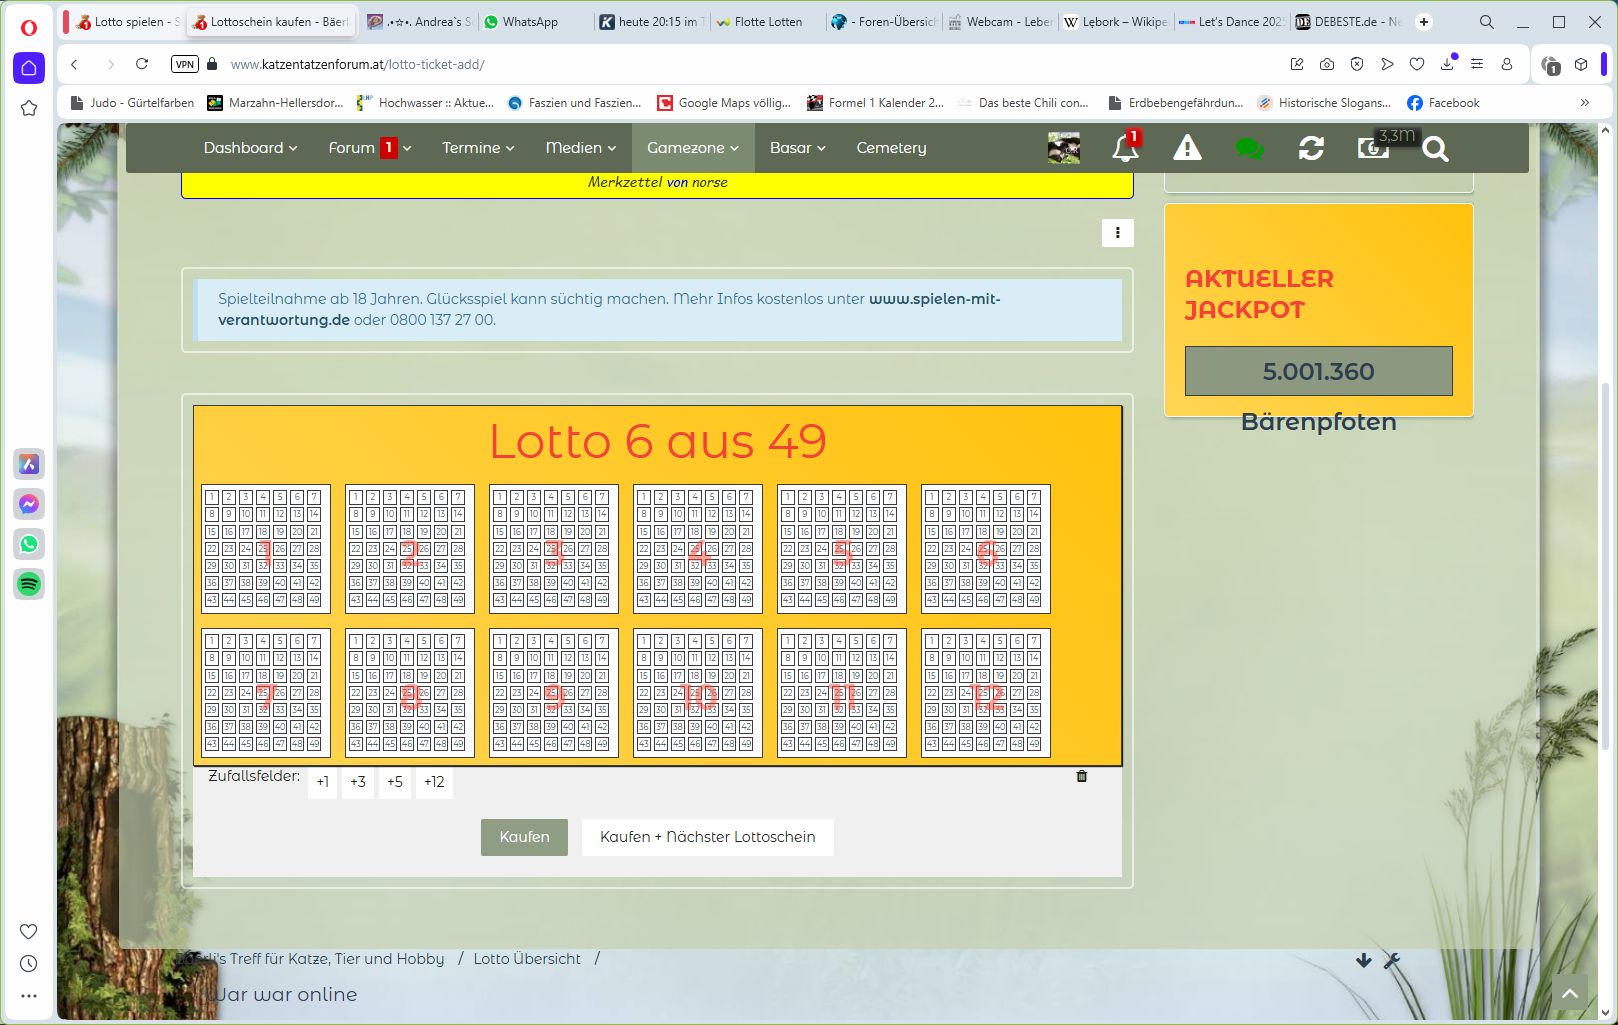Open the site search magnifier
Screen dimensions: 1618x1025
[x=1435, y=149]
